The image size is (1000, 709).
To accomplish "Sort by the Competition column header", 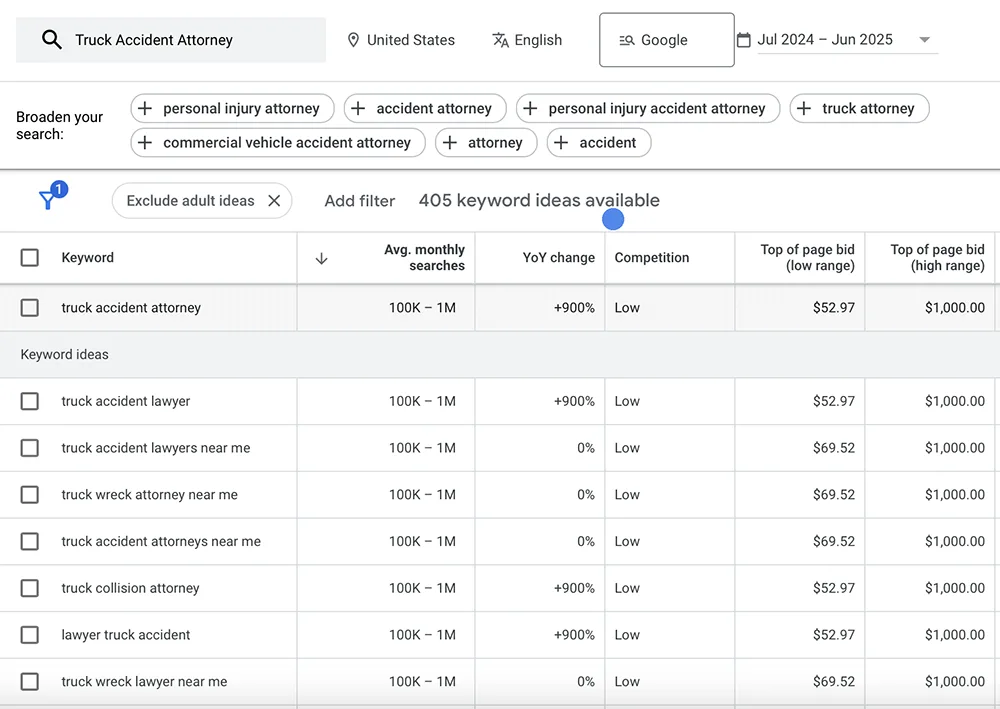I will coord(652,258).
